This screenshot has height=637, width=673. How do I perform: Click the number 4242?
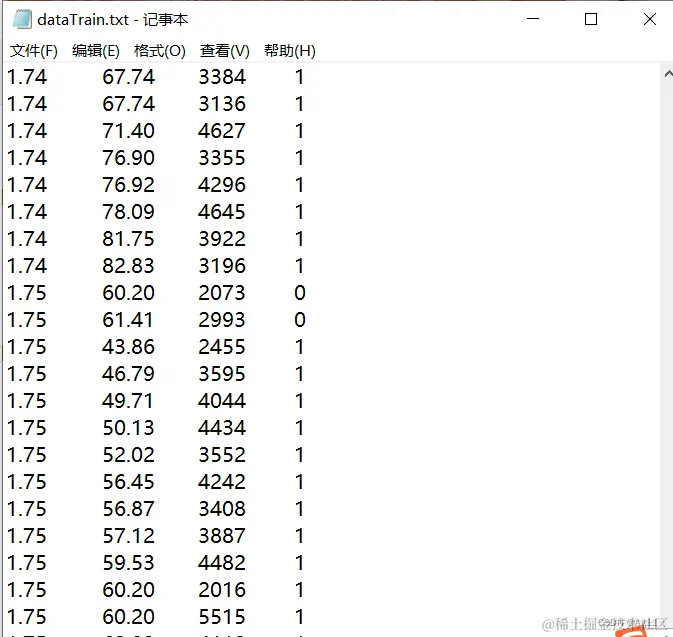[x=222, y=482]
